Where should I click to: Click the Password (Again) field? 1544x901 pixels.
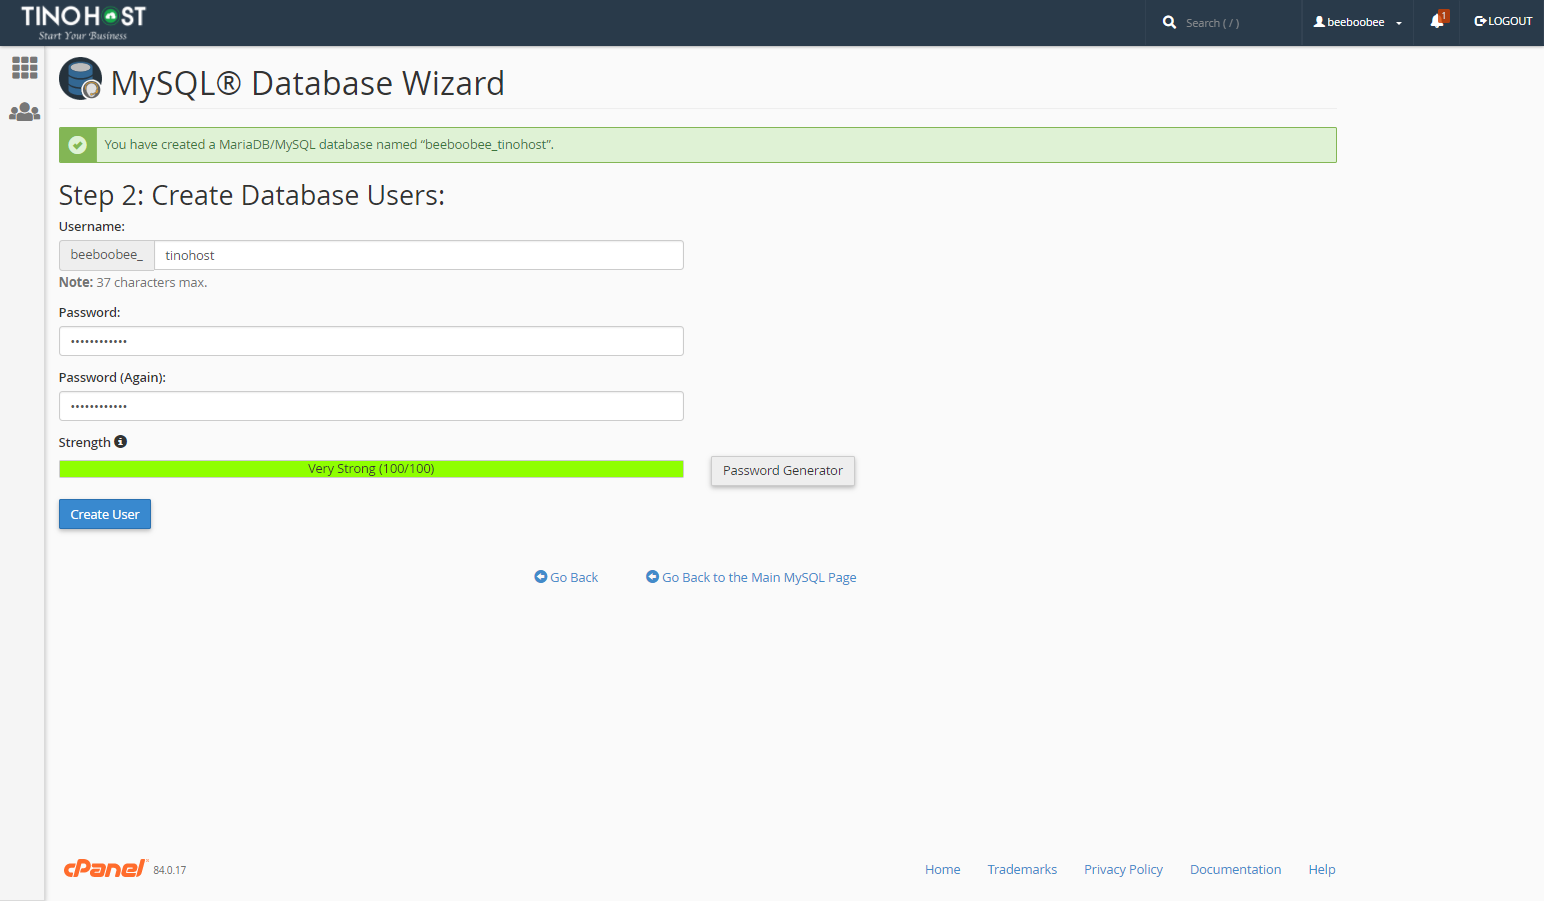pos(371,406)
